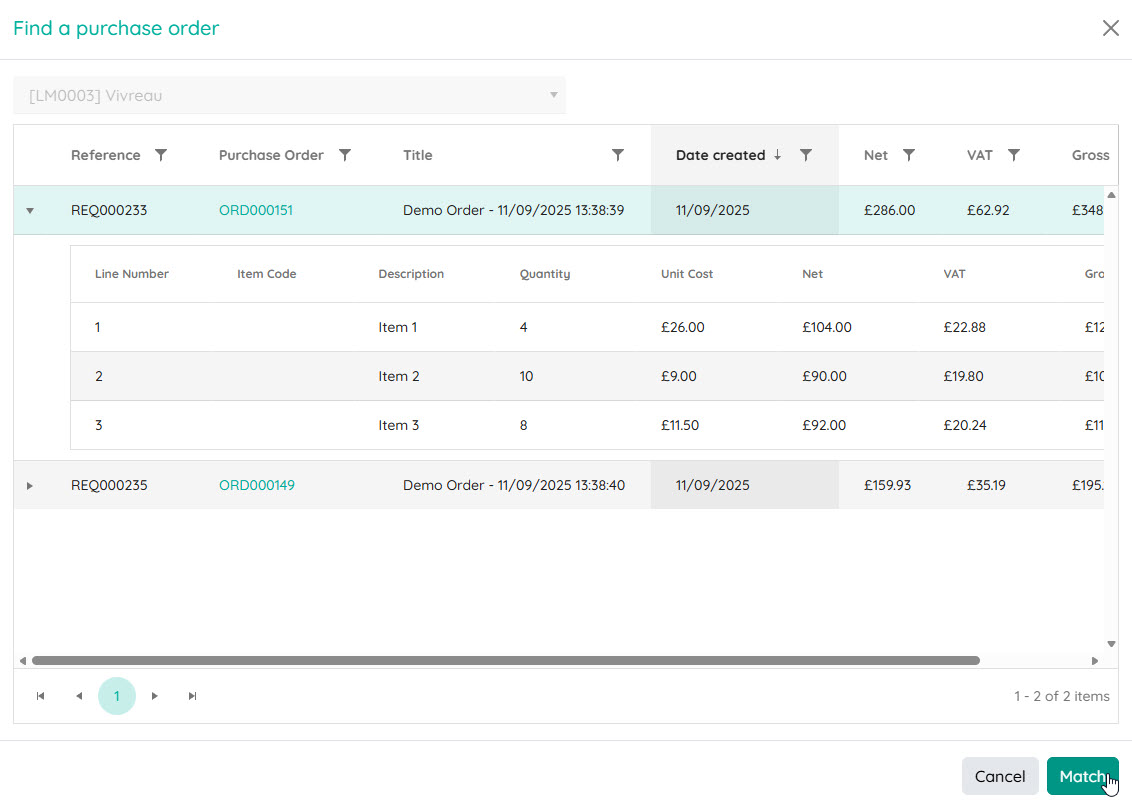
Task: Click the £286.00 net value
Action: click(x=889, y=210)
